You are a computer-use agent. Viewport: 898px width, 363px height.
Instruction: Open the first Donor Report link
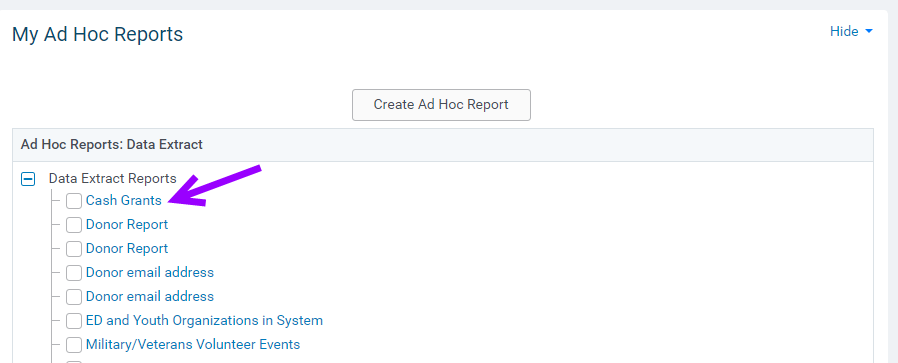[127, 224]
